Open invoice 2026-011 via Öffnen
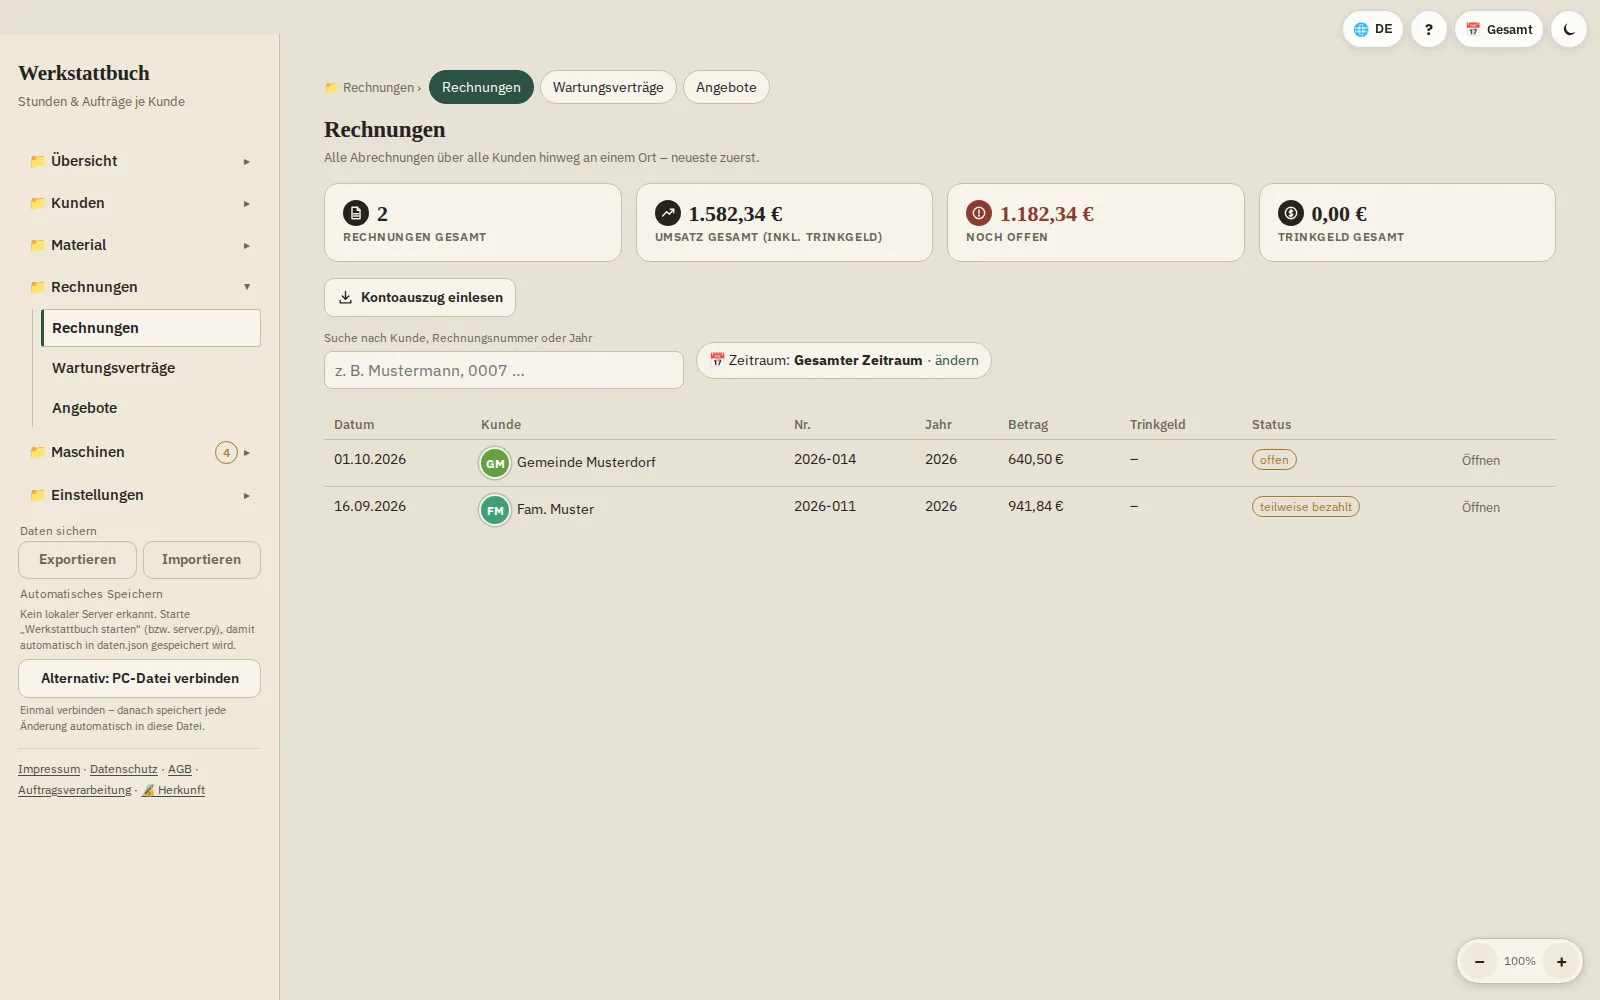This screenshot has height=1000, width=1600. (x=1481, y=508)
